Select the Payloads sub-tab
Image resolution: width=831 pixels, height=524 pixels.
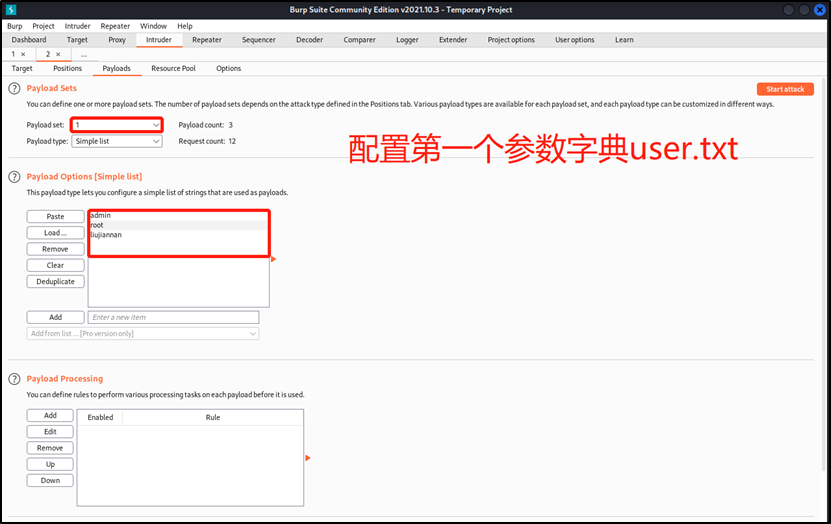[x=117, y=68]
